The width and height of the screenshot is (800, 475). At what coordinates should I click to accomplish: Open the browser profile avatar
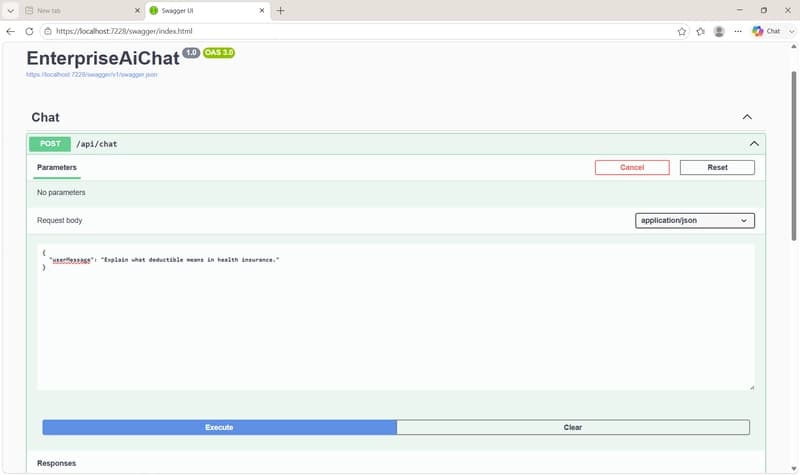[x=719, y=31]
